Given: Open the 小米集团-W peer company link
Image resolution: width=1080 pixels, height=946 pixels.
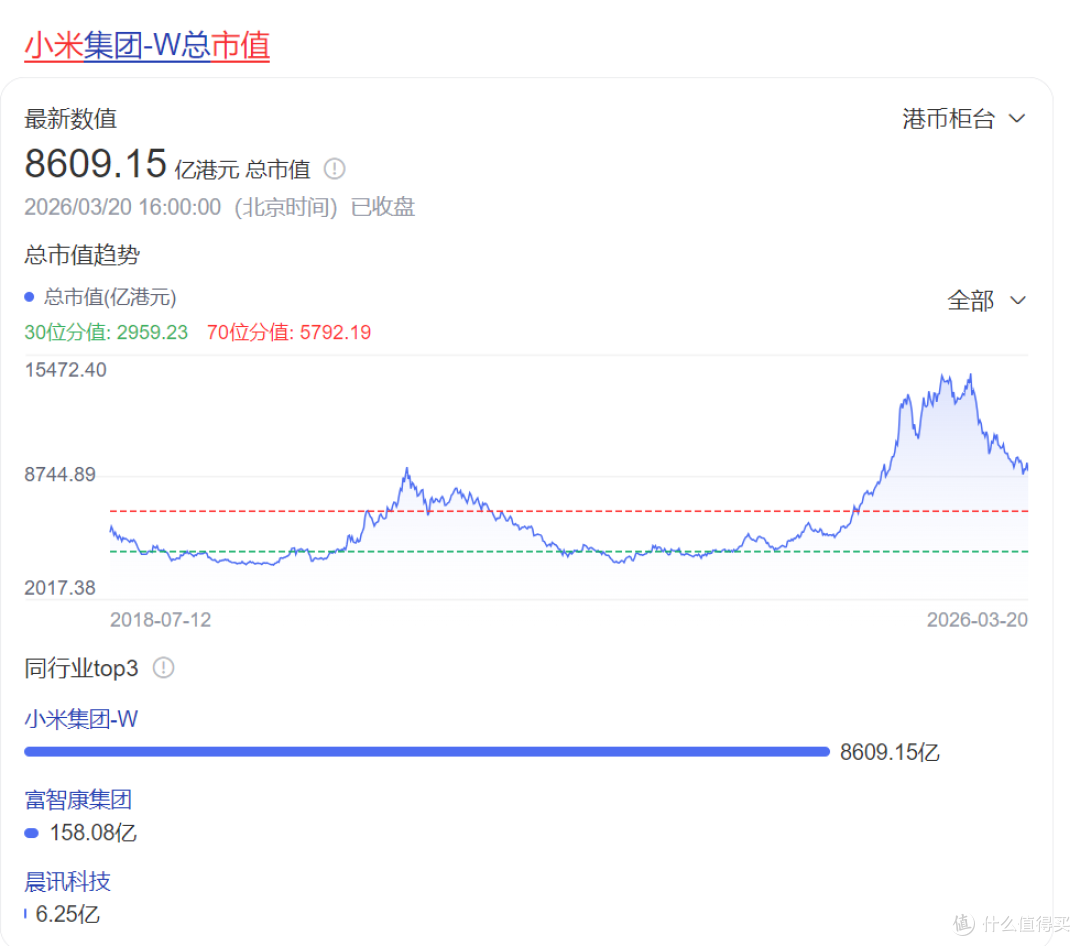Looking at the screenshot, I should point(81,719).
